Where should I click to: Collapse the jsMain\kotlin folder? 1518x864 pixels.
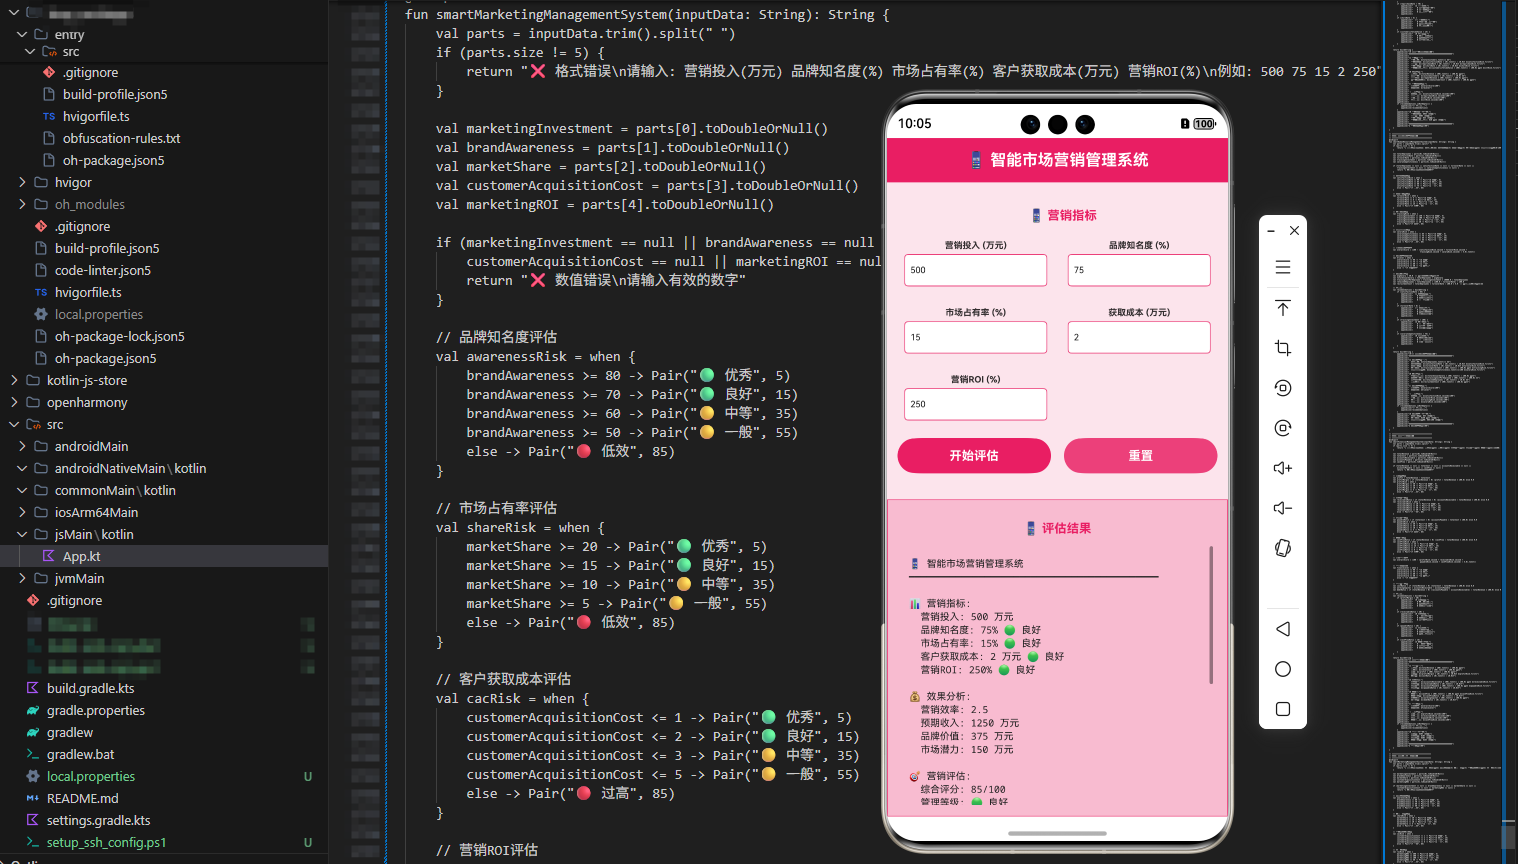pos(22,534)
